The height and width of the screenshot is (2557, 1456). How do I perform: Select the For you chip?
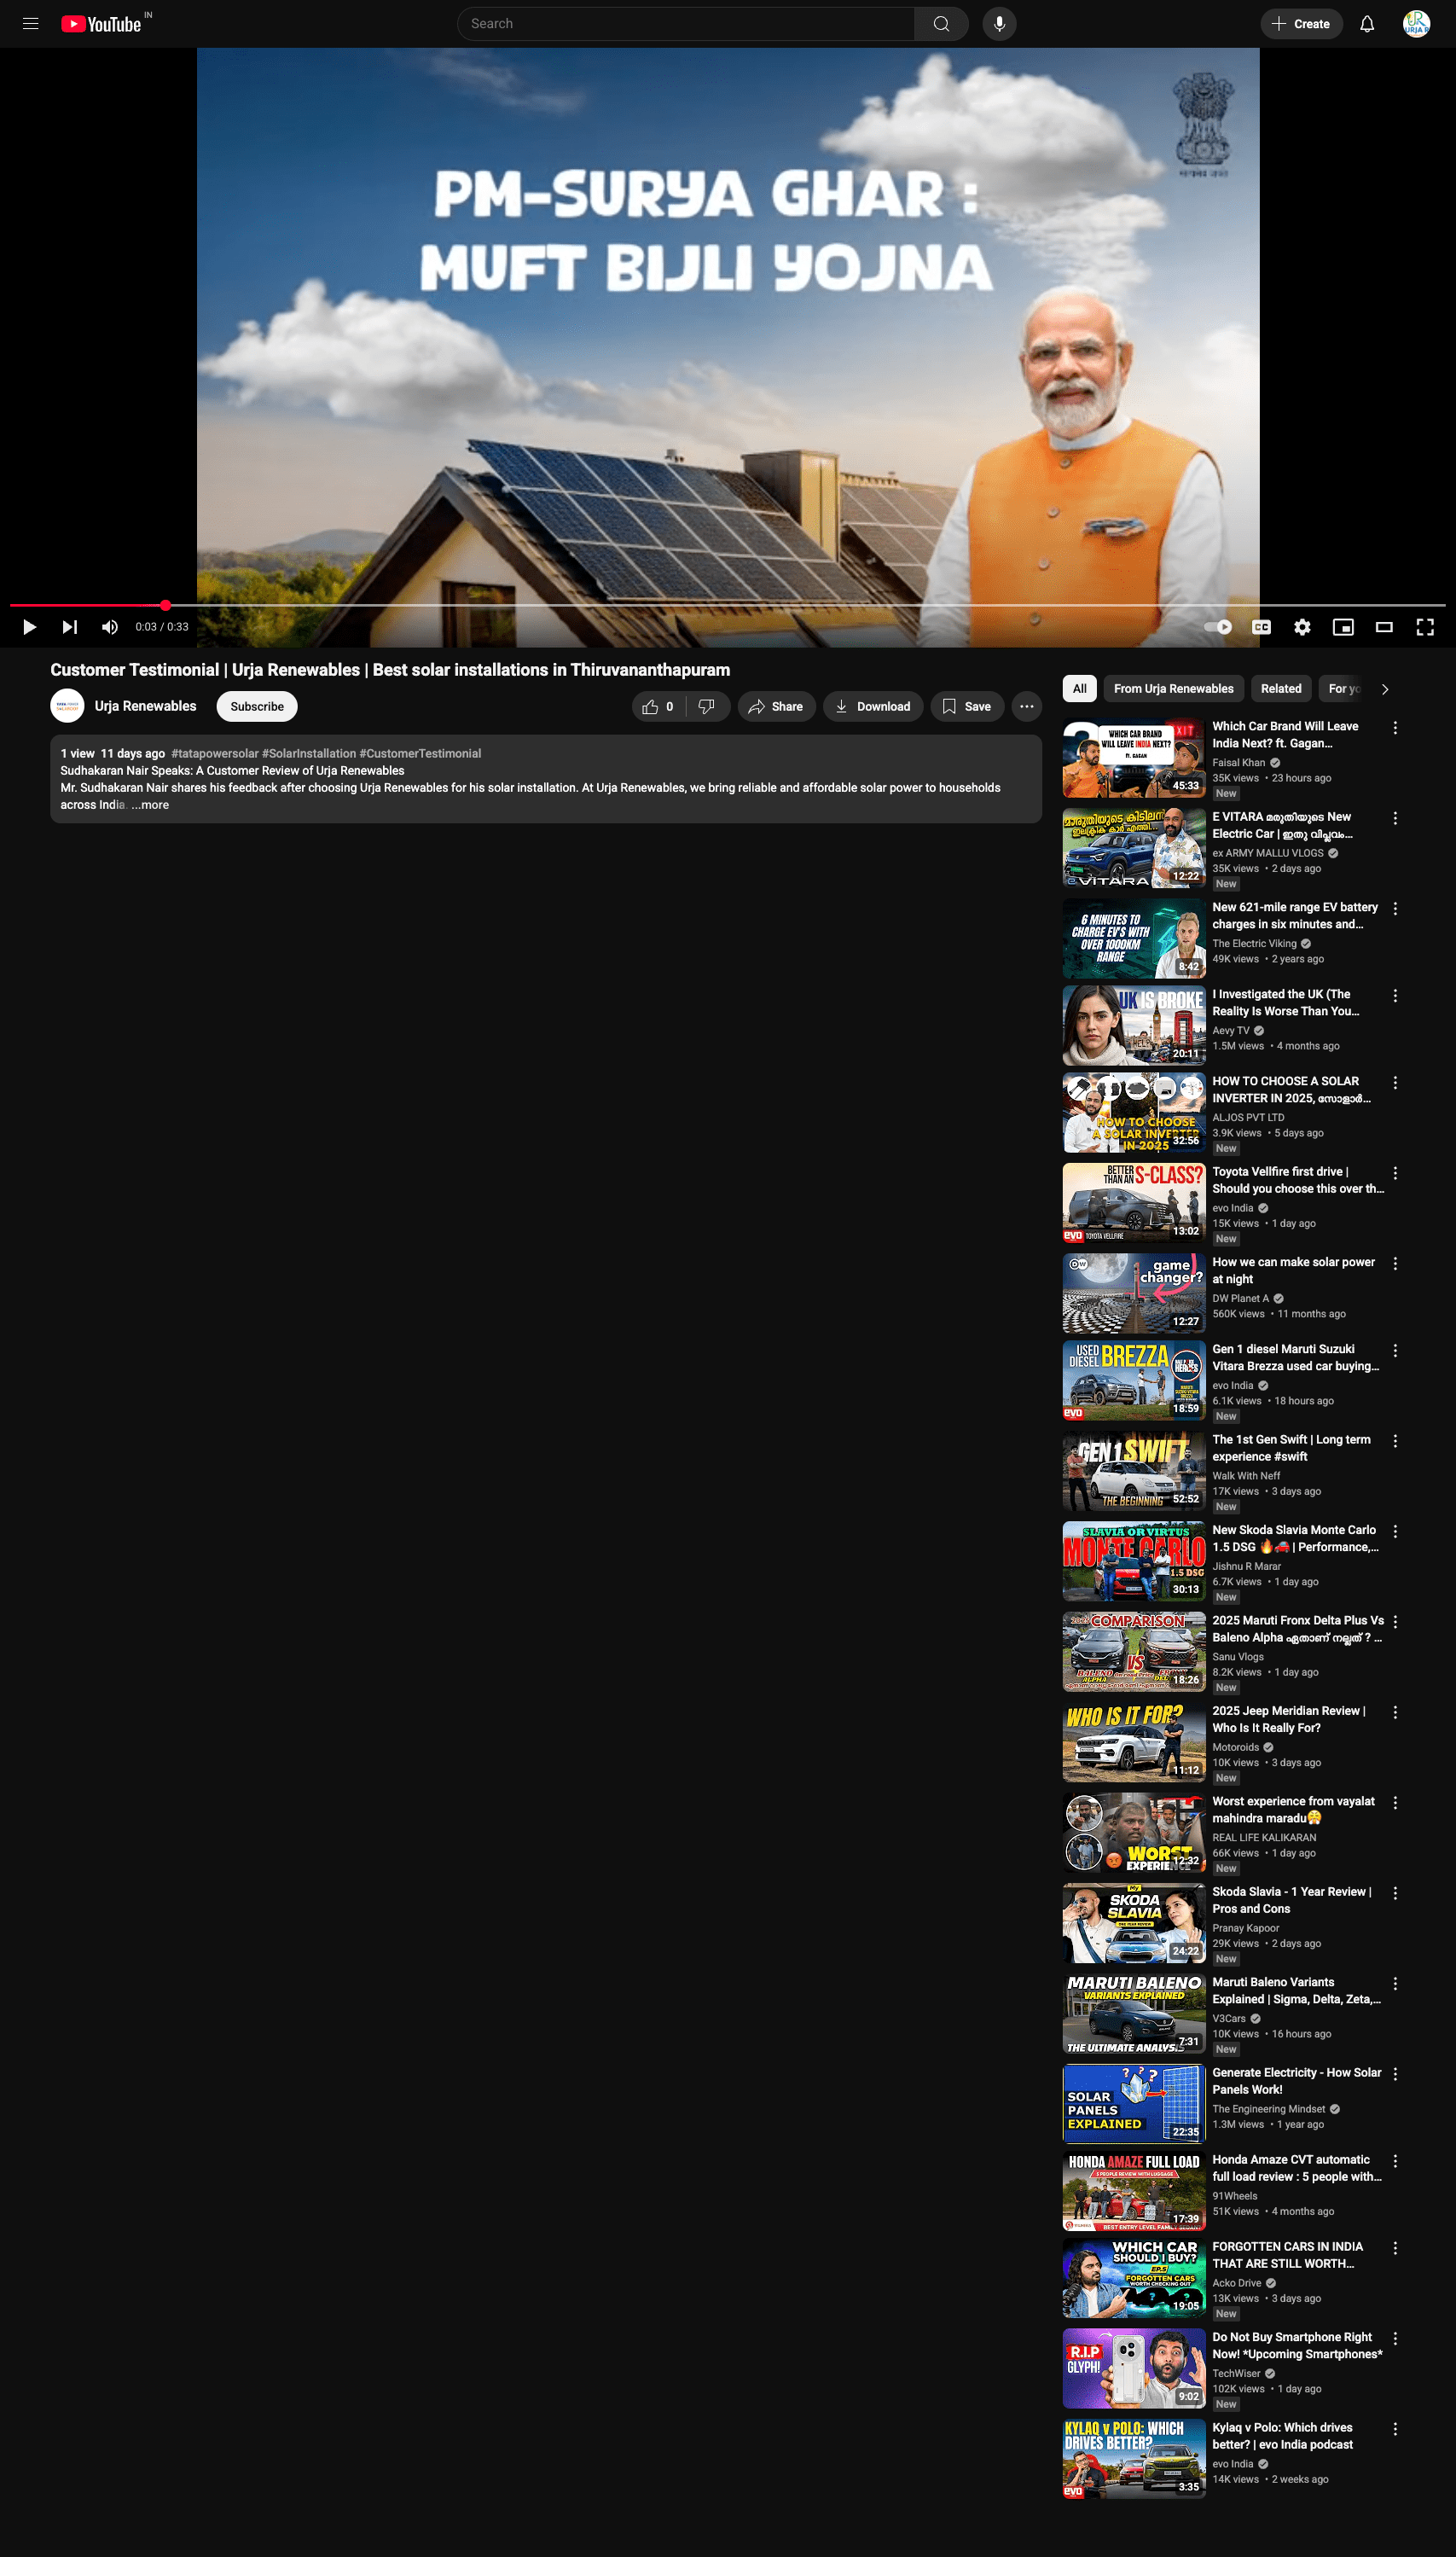point(1343,688)
